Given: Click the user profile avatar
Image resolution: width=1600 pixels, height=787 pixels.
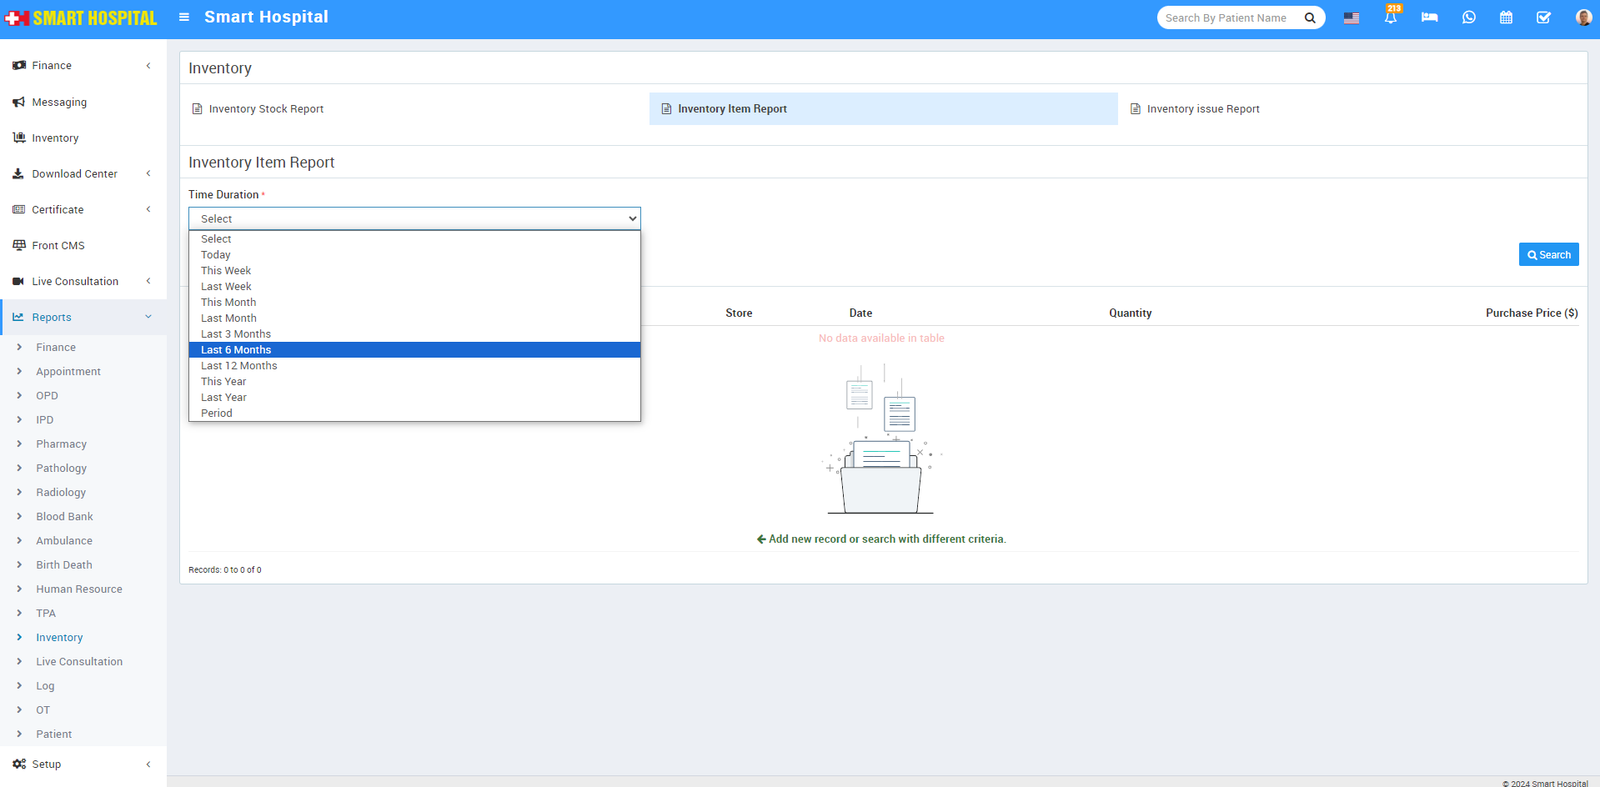Looking at the screenshot, I should [x=1583, y=18].
